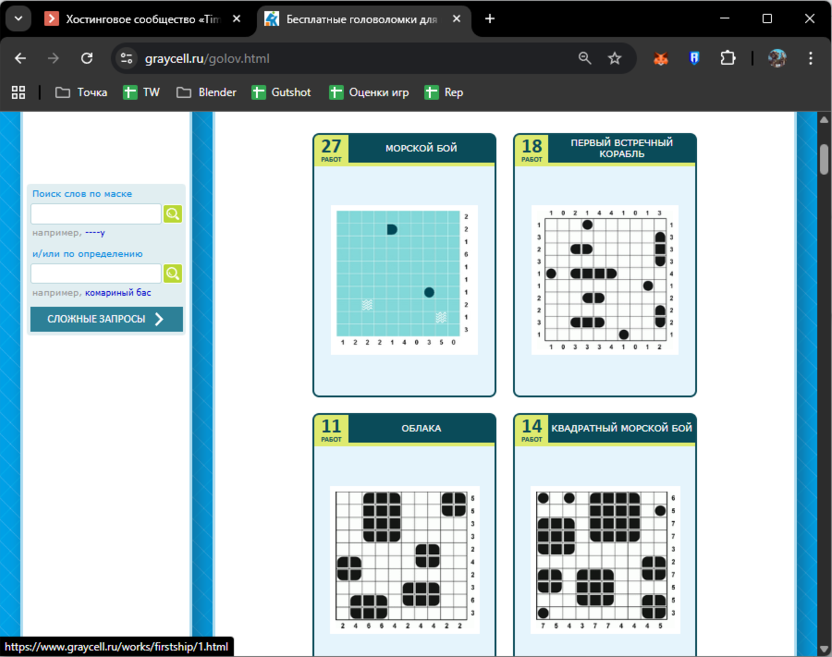Switch to the Бесплатные головоломки tab
The width and height of the screenshot is (832, 657).
[x=362, y=19]
